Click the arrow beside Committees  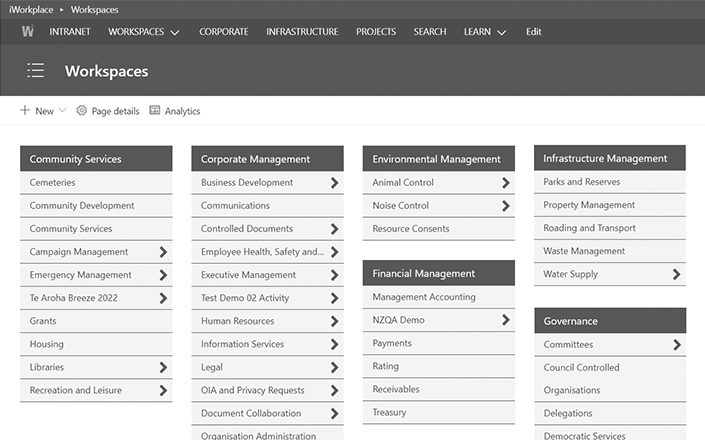pyautogui.click(x=676, y=344)
